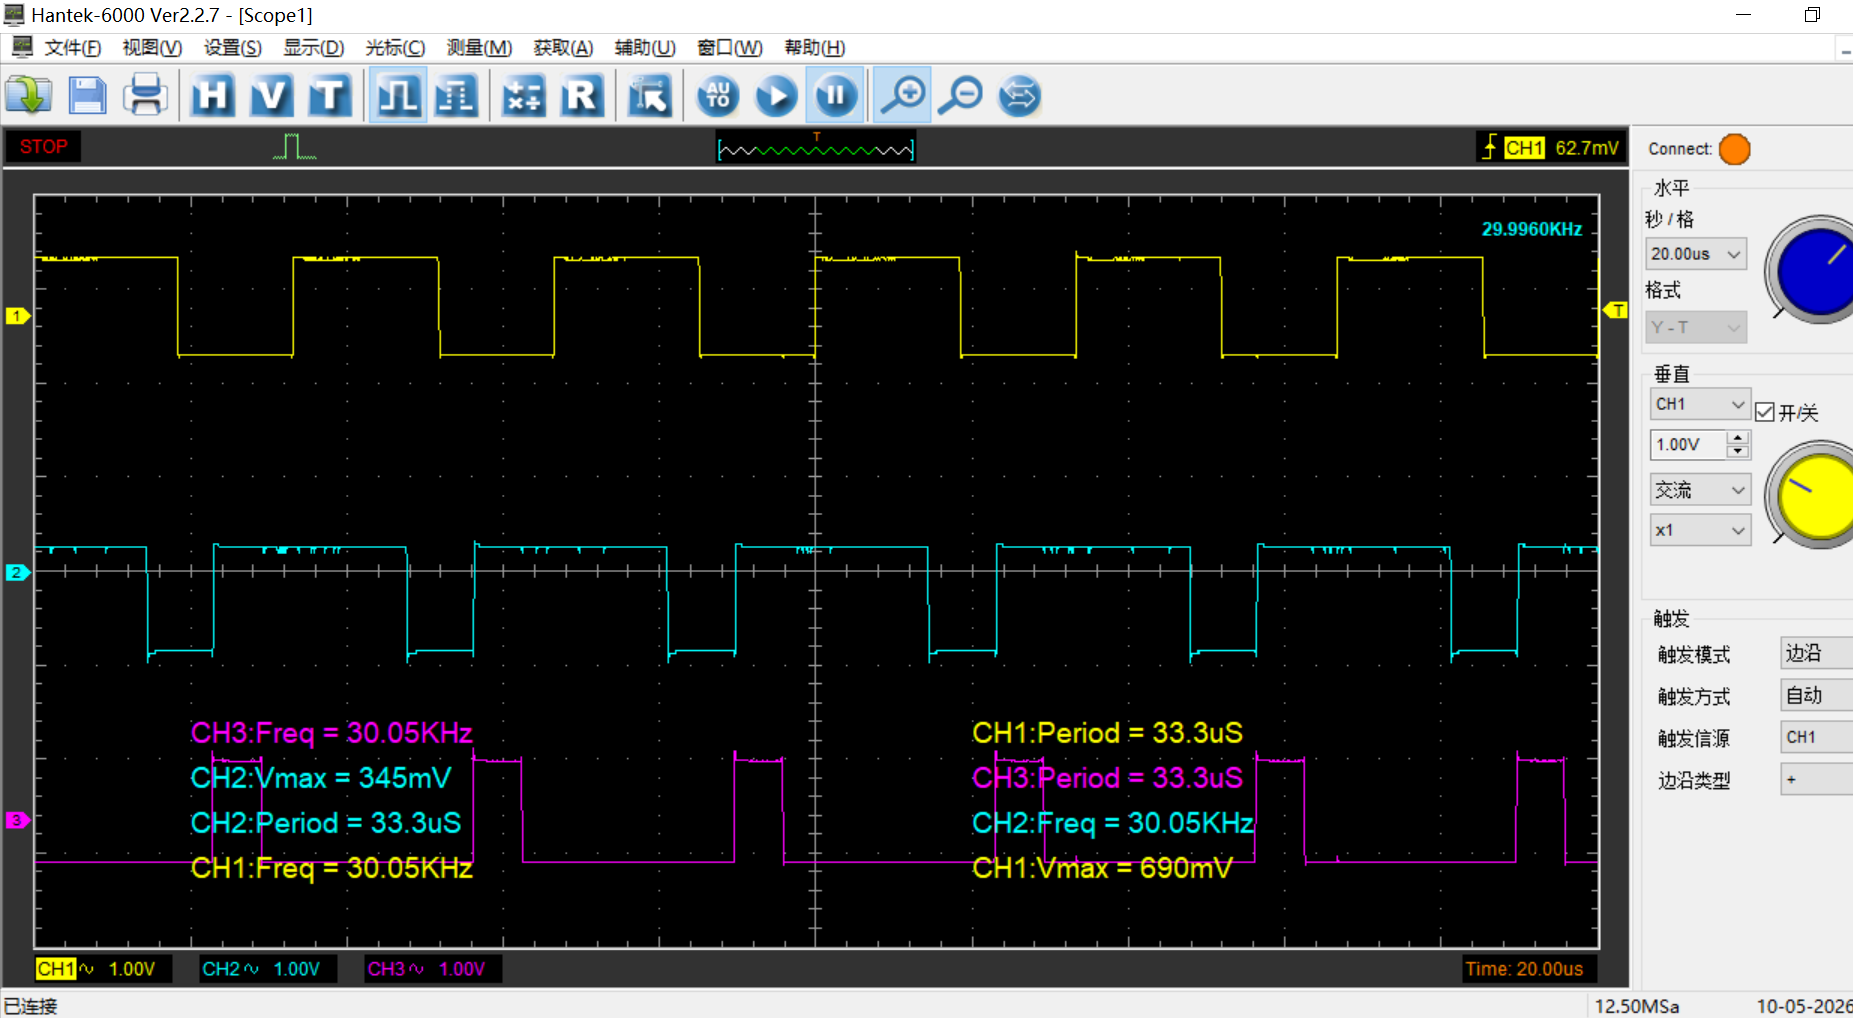The width and height of the screenshot is (1853, 1018).
Task: Click the trigger edge icon beside CH1
Action: click(1489, 147)
